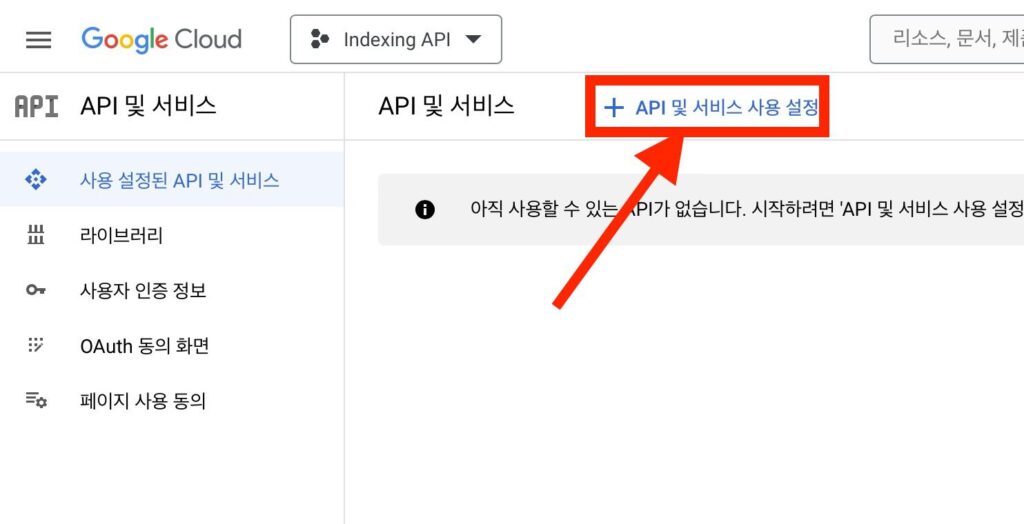Click the 라이브러리 library icon
The width and height of the screenshot is (1024, 524).
tap(36, 236)
